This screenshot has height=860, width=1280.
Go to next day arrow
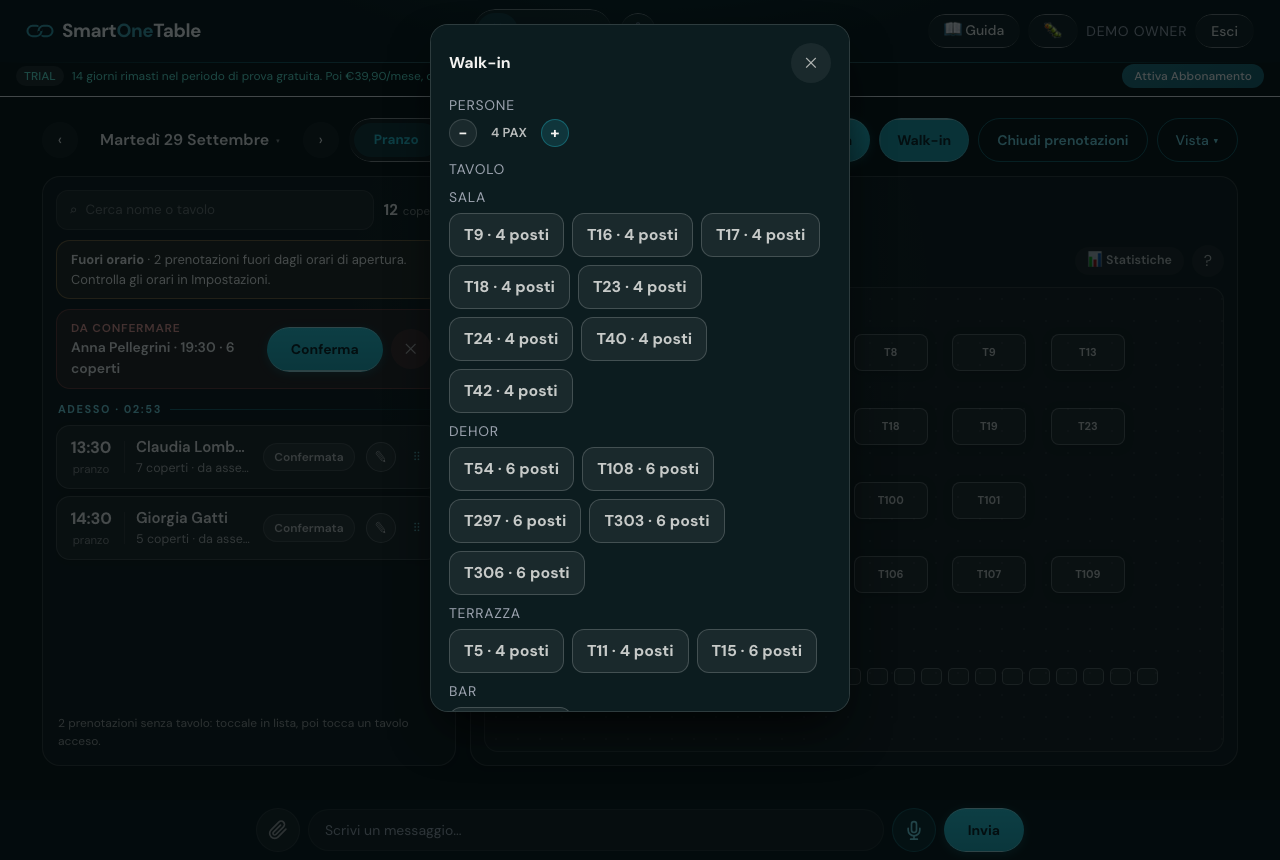[320, 140]
